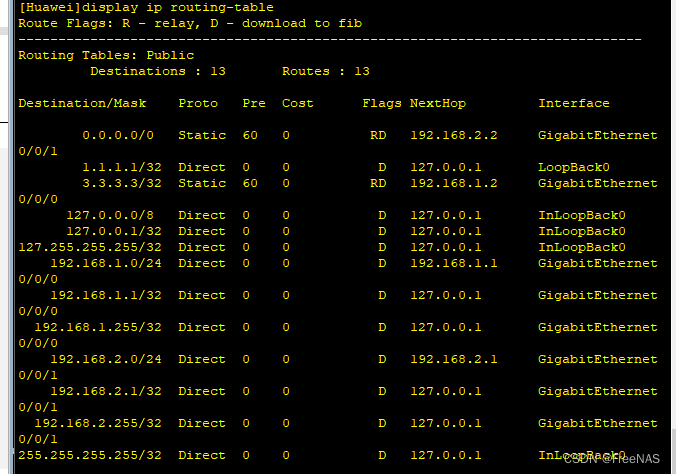Click the Cost column header
This screenshot has width=676, height=474.
pos(297,104)
